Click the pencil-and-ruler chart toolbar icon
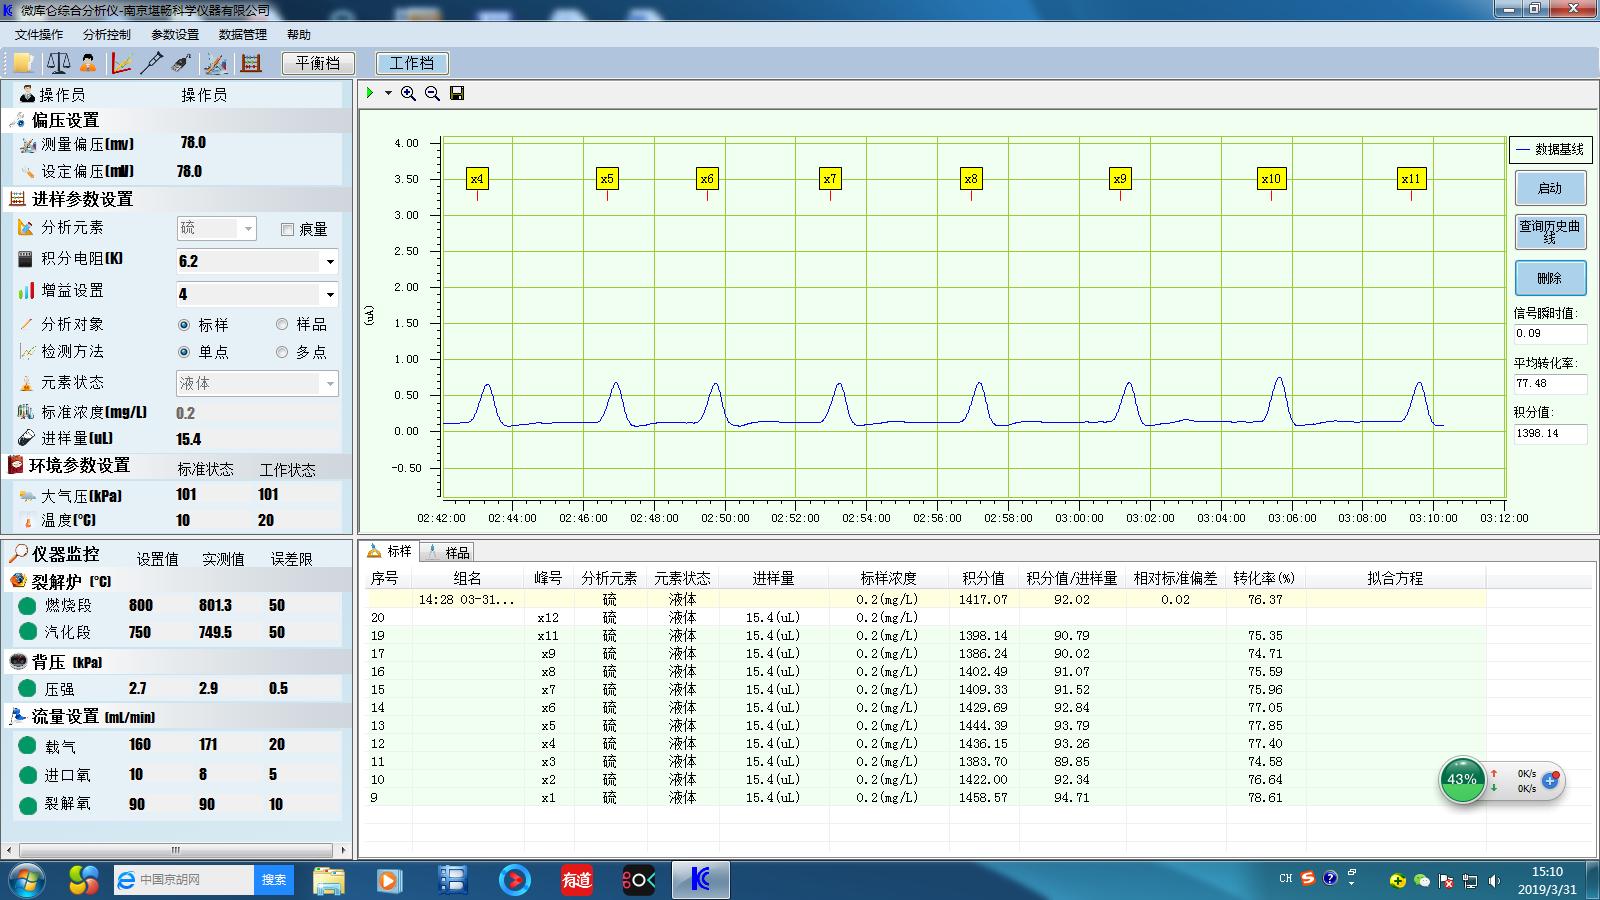Screen dimensions: 1600x900 point(215,63)
